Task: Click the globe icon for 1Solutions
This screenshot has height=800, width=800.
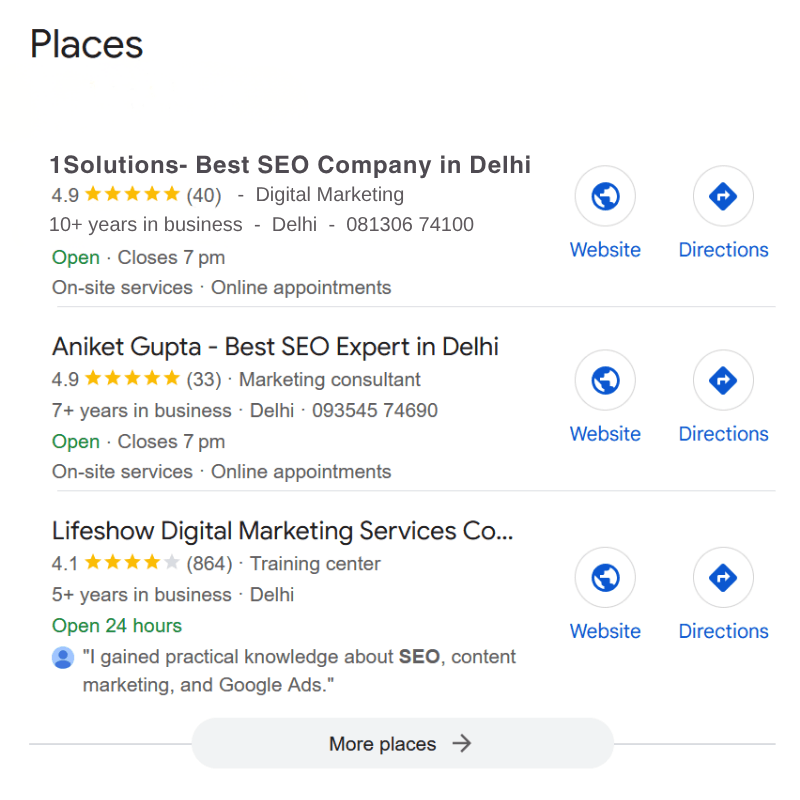Action: (605, 196)
